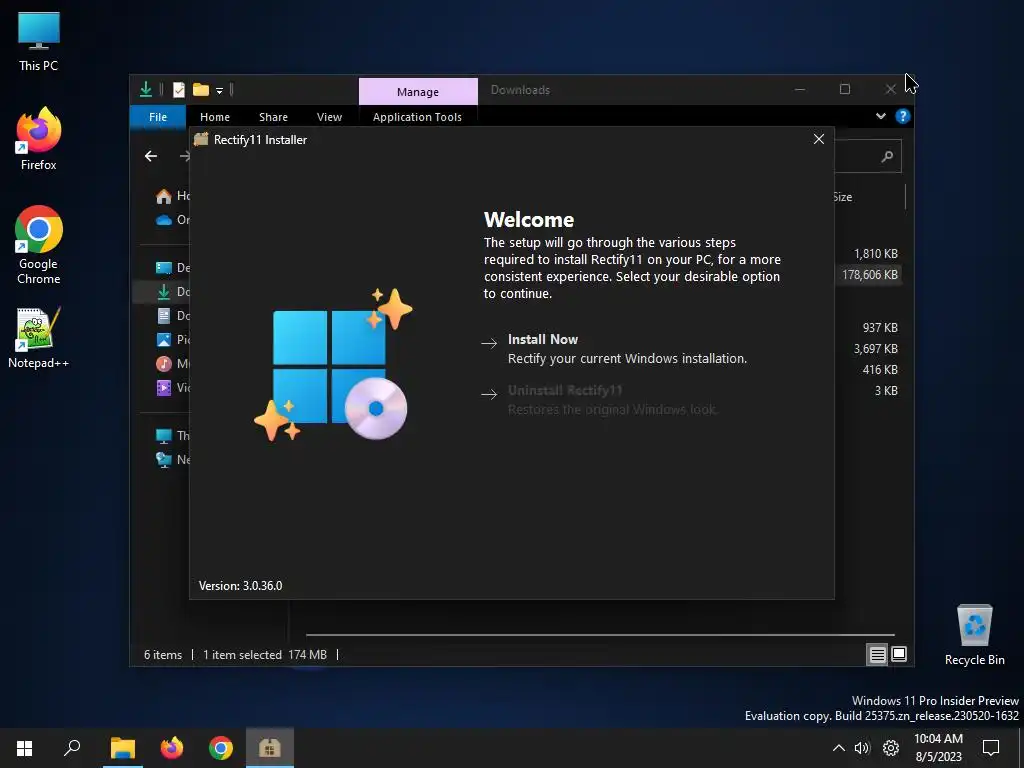The height and width of the screenshot is (768, 1024).
Task: Open taskbar Search
Action: point(72,748)
